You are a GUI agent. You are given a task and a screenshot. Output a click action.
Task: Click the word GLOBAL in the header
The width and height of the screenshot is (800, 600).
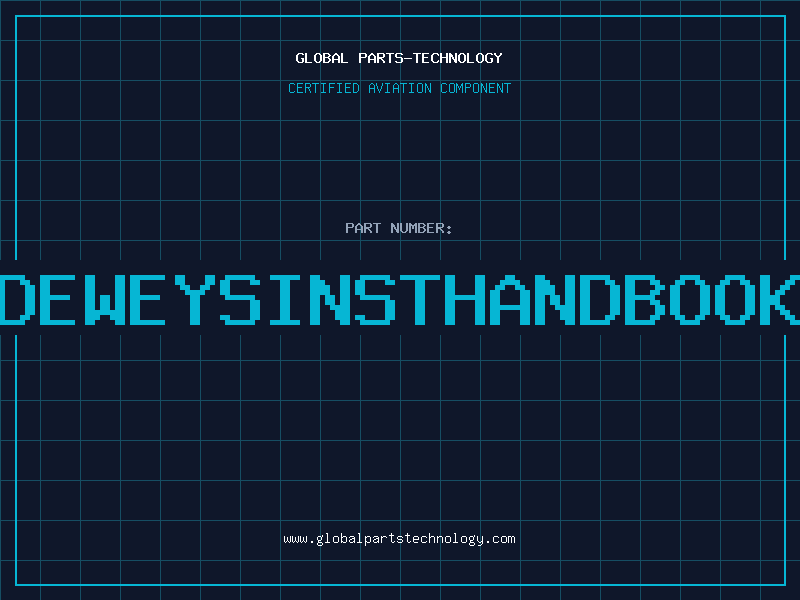[322, 58]
